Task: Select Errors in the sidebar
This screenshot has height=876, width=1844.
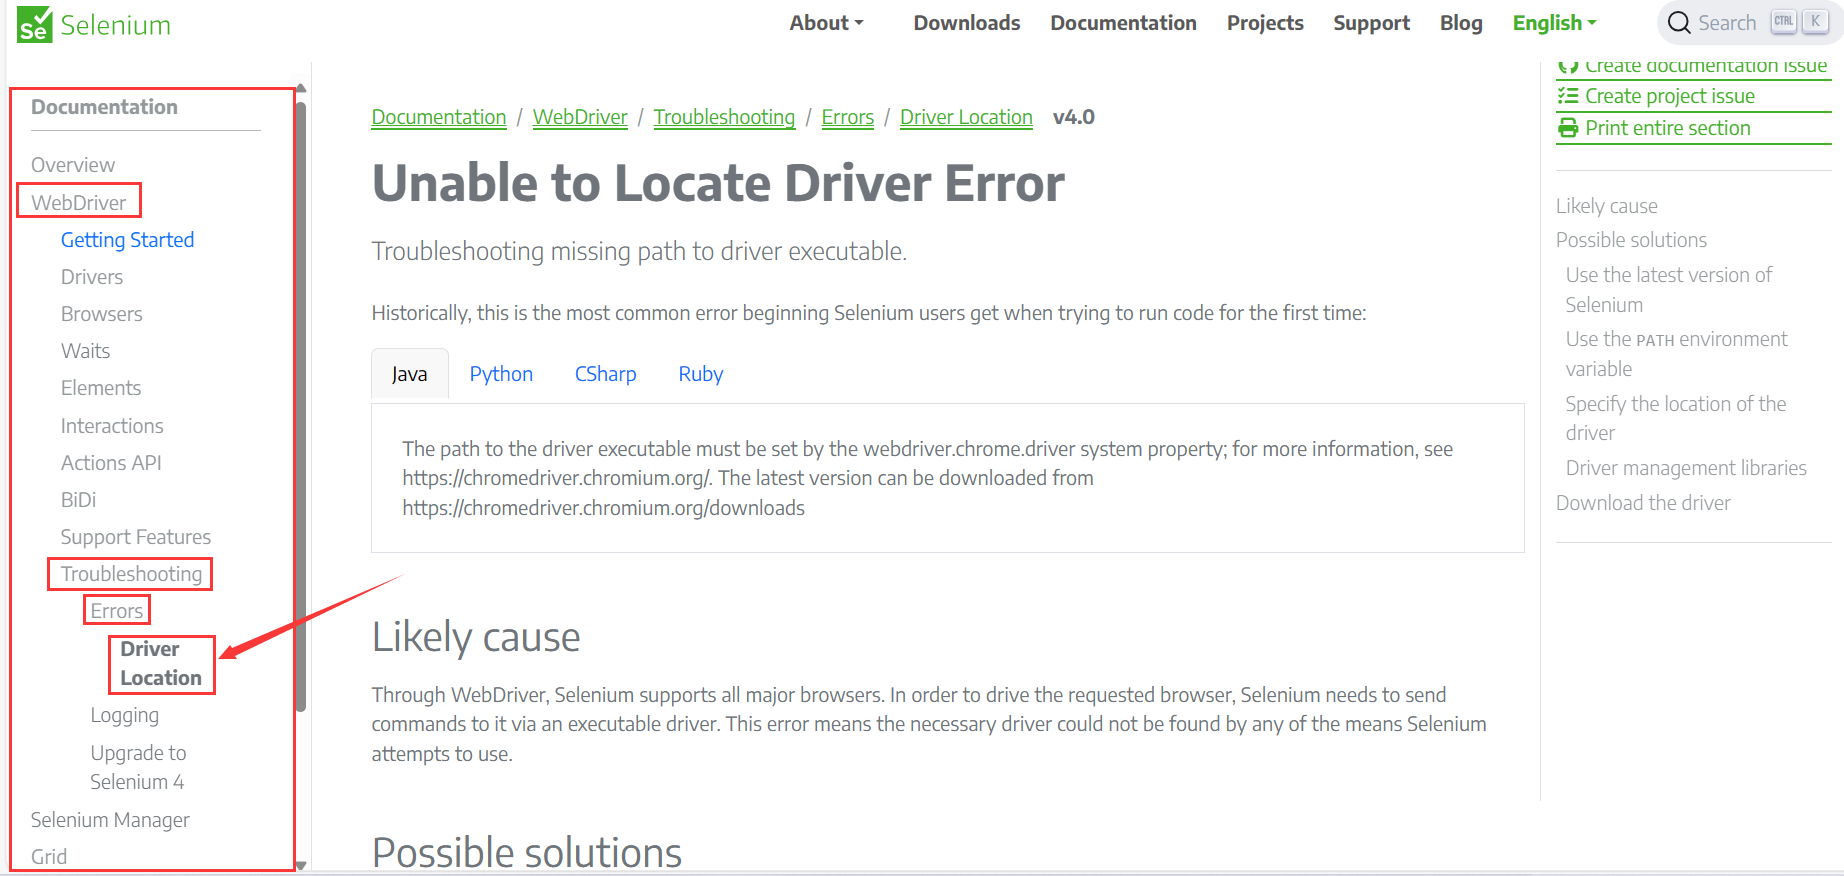Action: click(117, 611)
